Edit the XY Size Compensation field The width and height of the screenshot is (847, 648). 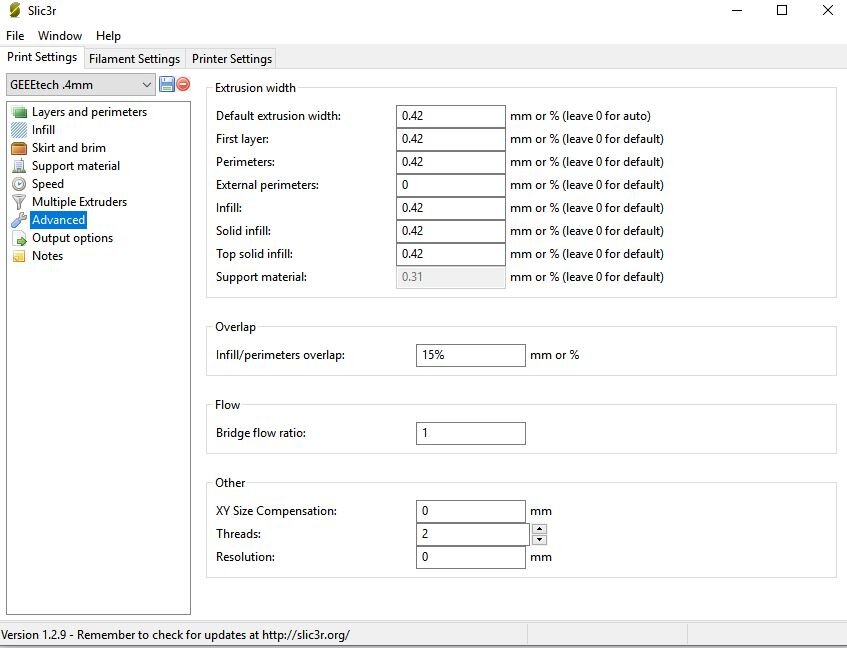[x=470, y=511]
